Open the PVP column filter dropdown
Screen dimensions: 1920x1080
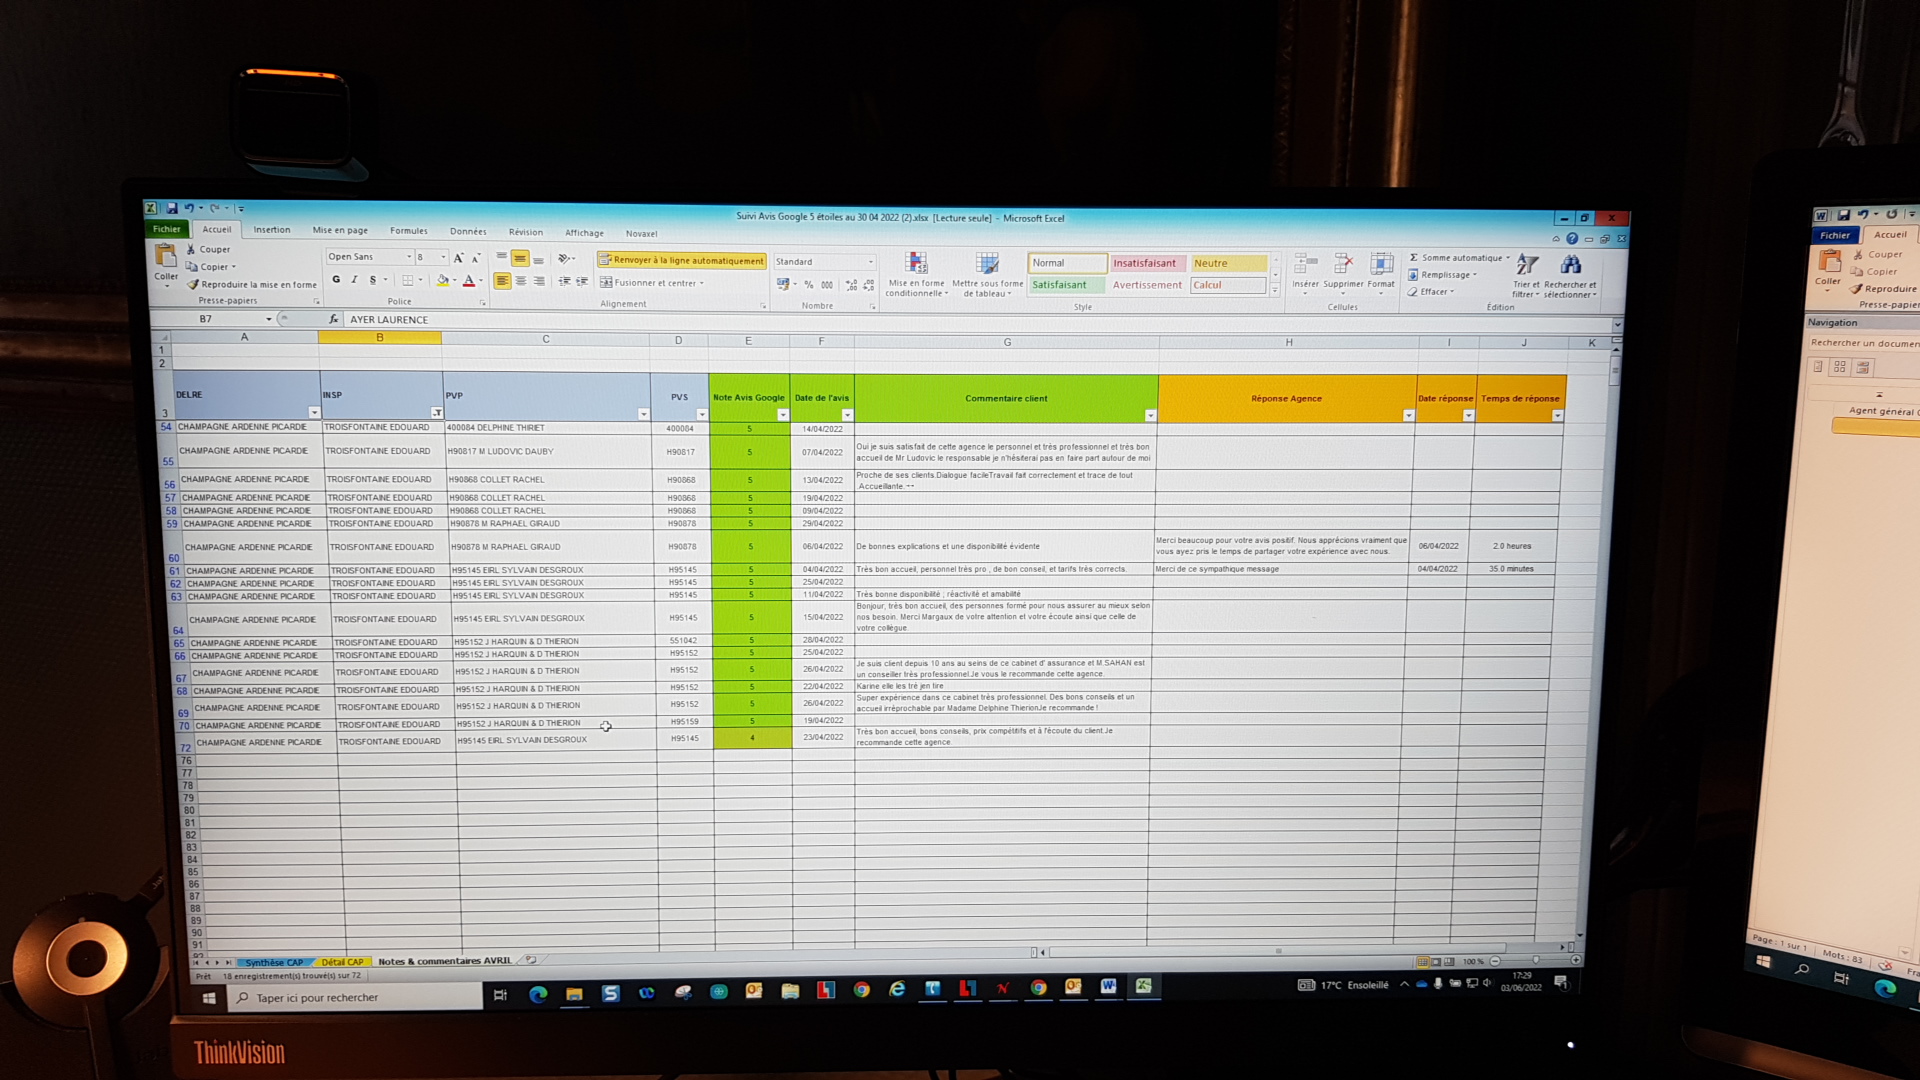[x=643, y=414]
